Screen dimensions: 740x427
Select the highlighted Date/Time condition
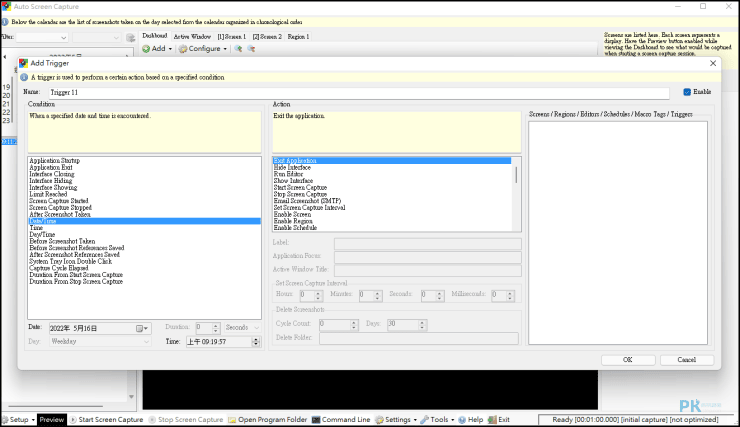click(x=144, y=221)
